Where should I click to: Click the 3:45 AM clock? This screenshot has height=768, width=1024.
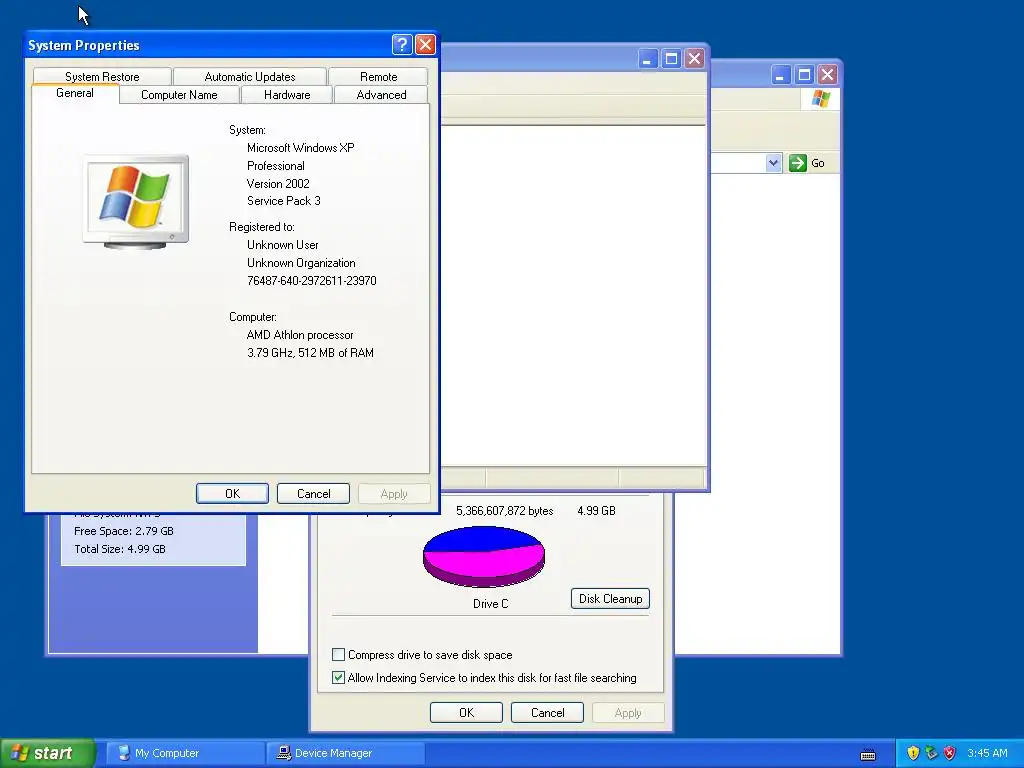pyautogui.click(x=987, y=753)
